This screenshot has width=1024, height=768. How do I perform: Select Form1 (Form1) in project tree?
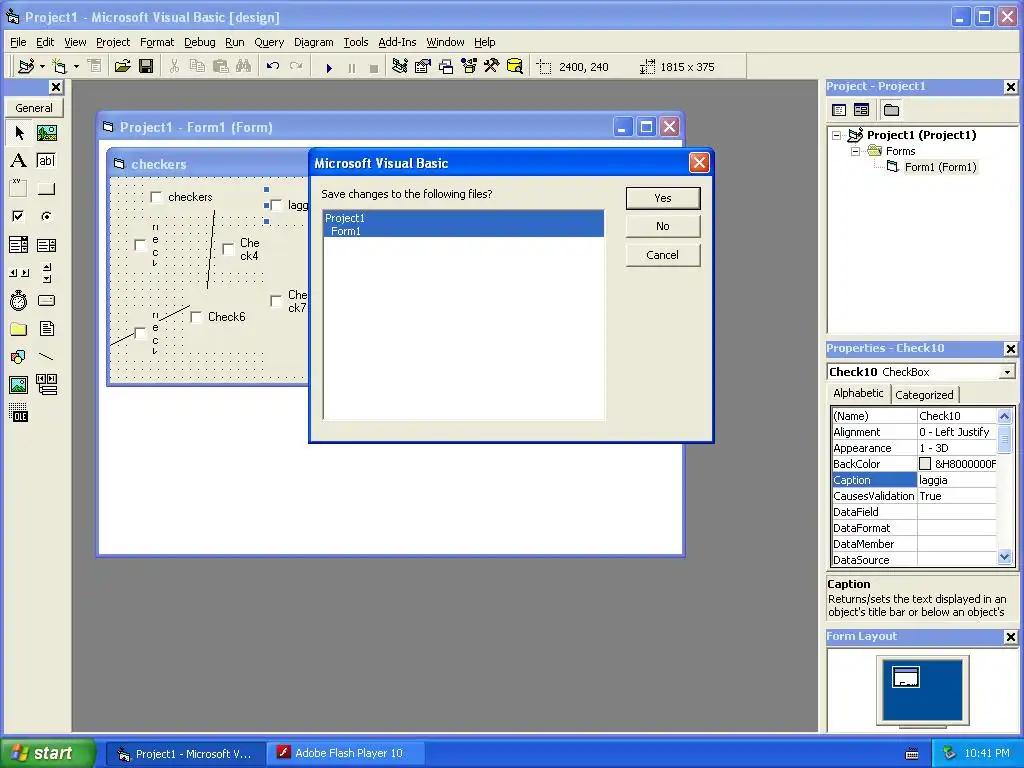click(x=940, y=167)
